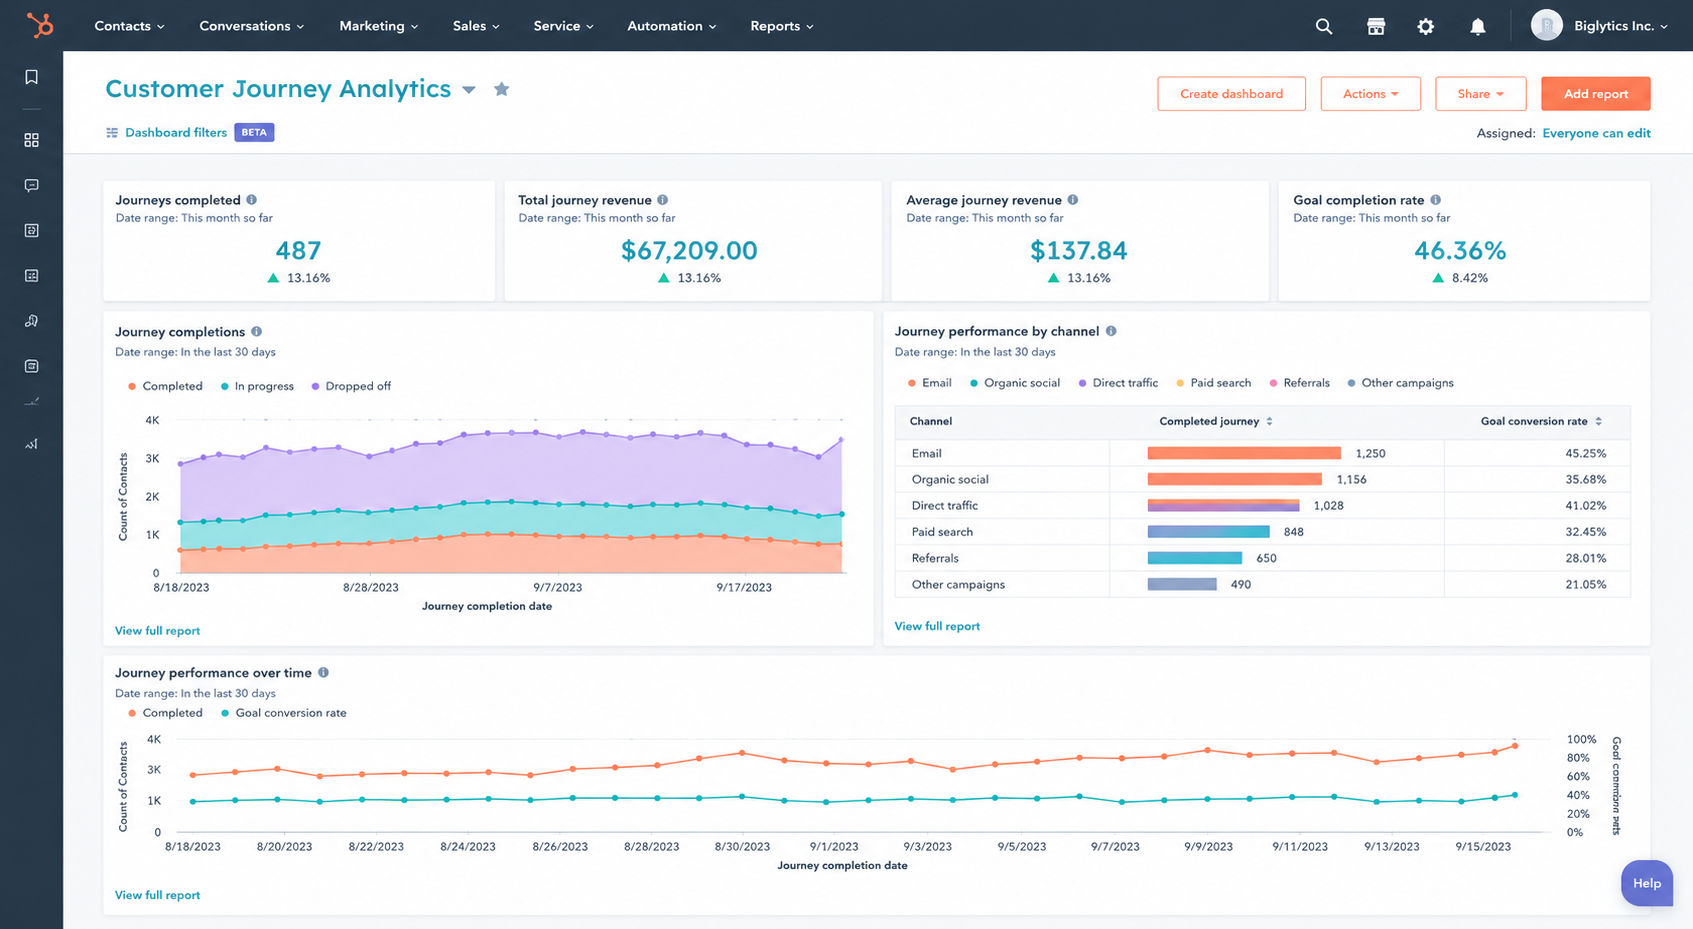Screen dimensions: 1693x929
Task: Click the bookmarks icon in sidebar
Action: click(32, 77)
